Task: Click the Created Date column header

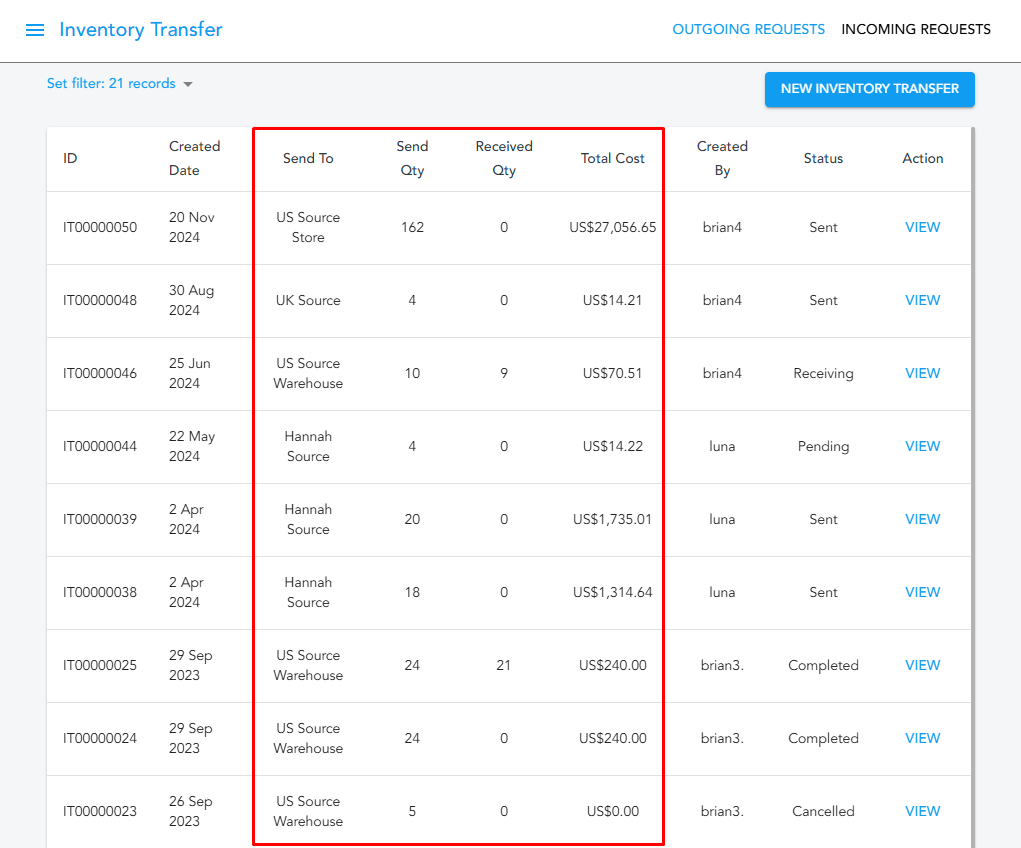Action: point(194,158)
